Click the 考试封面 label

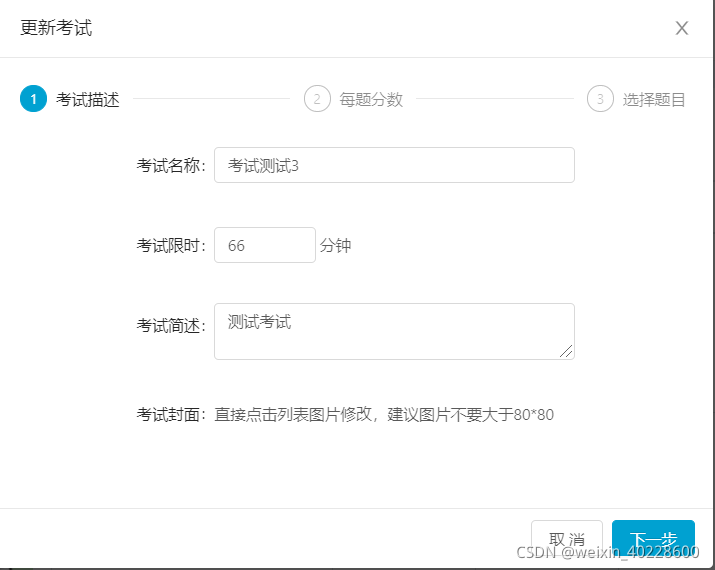(x=171, y=415)
